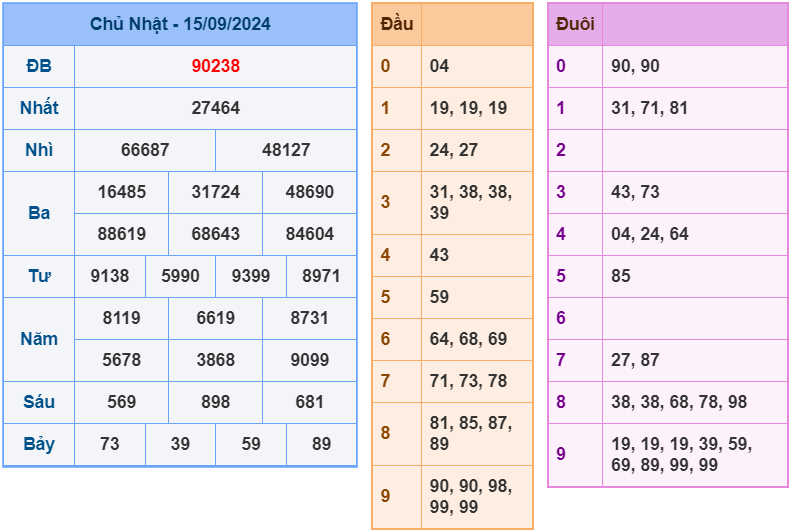
Task: Click the Đuôi table header
Action: [x=575, y=24]
